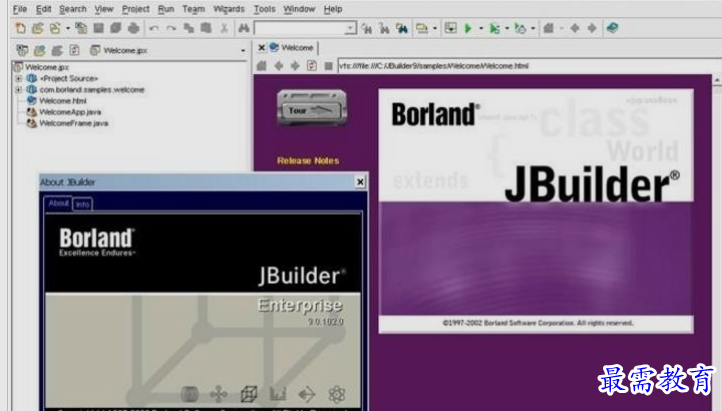Open the Reopen dropdown arrow
Image resolution: width=722 pixels, height=411 pixels.
[68, 29]
